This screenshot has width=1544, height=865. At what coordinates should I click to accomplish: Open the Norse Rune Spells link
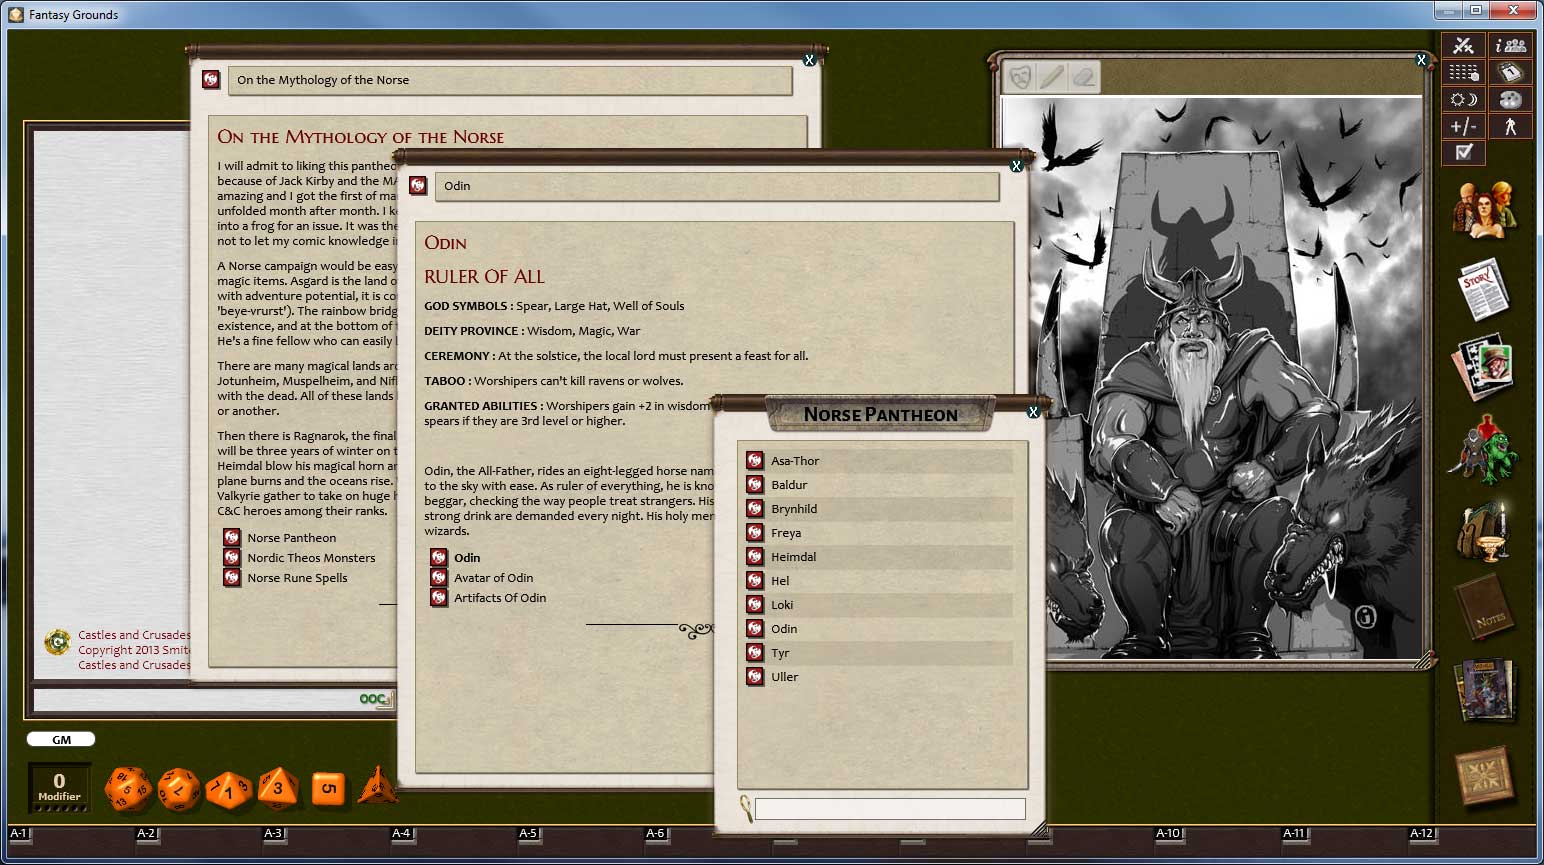pos(297,577)
